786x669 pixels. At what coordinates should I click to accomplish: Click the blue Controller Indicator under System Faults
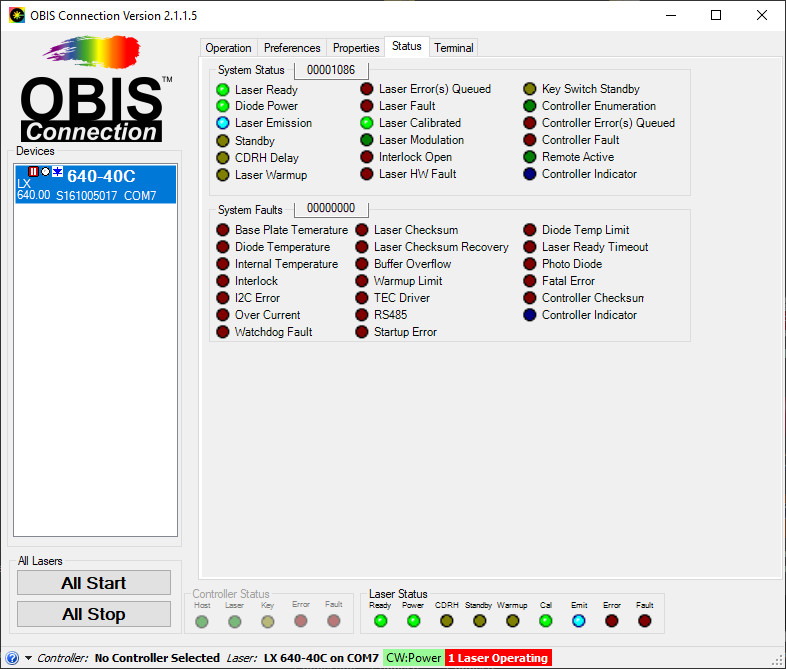(530, 316)
